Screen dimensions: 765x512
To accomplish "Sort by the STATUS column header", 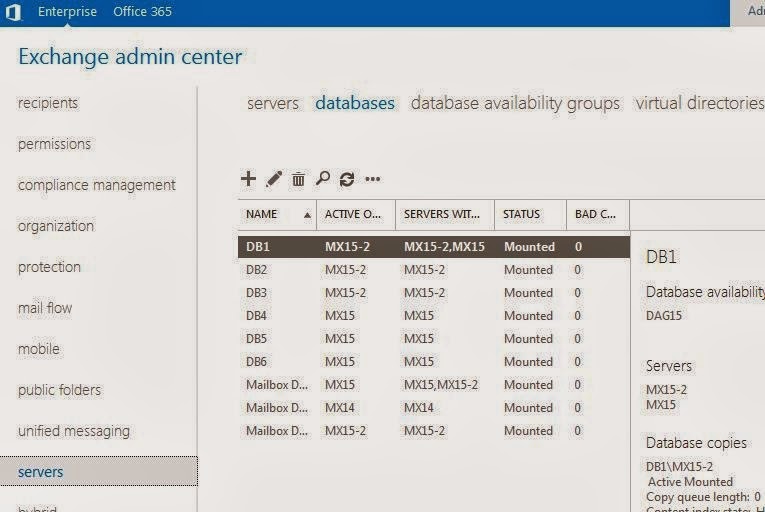I will click(521, 214).
